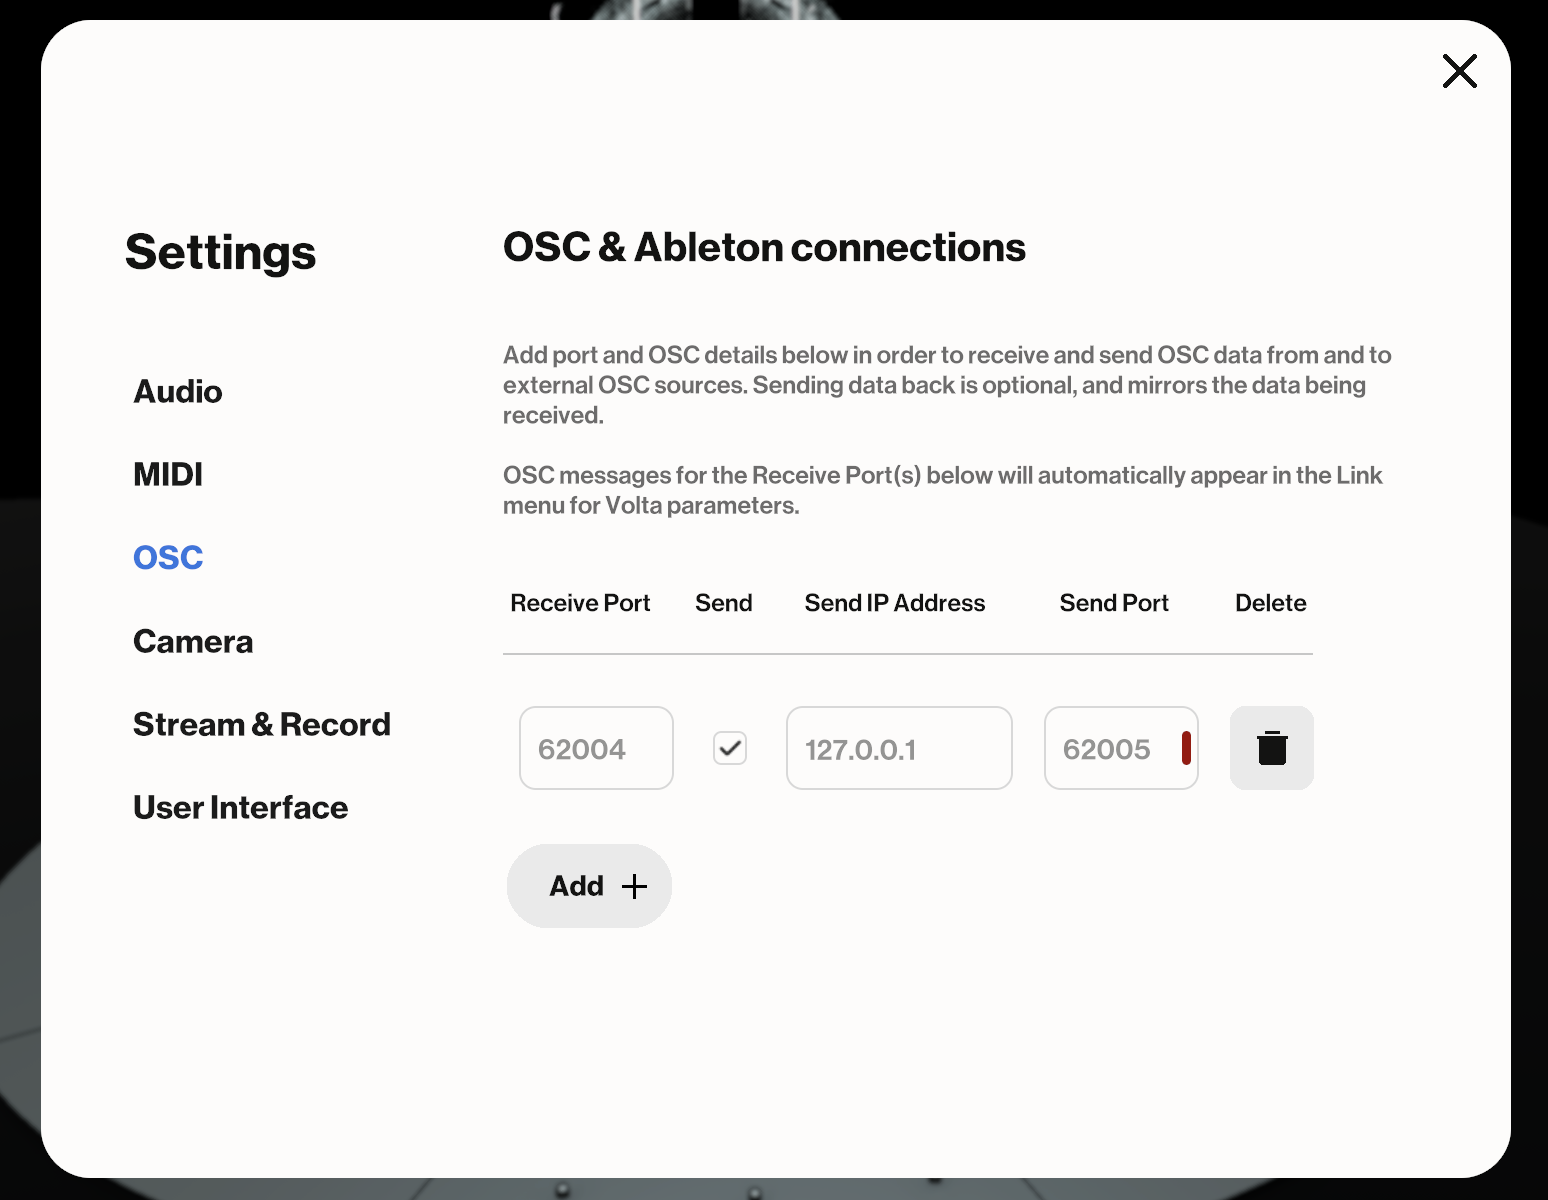
Task: Click the red indicator in Send Port field
Action: (1186, 748)
